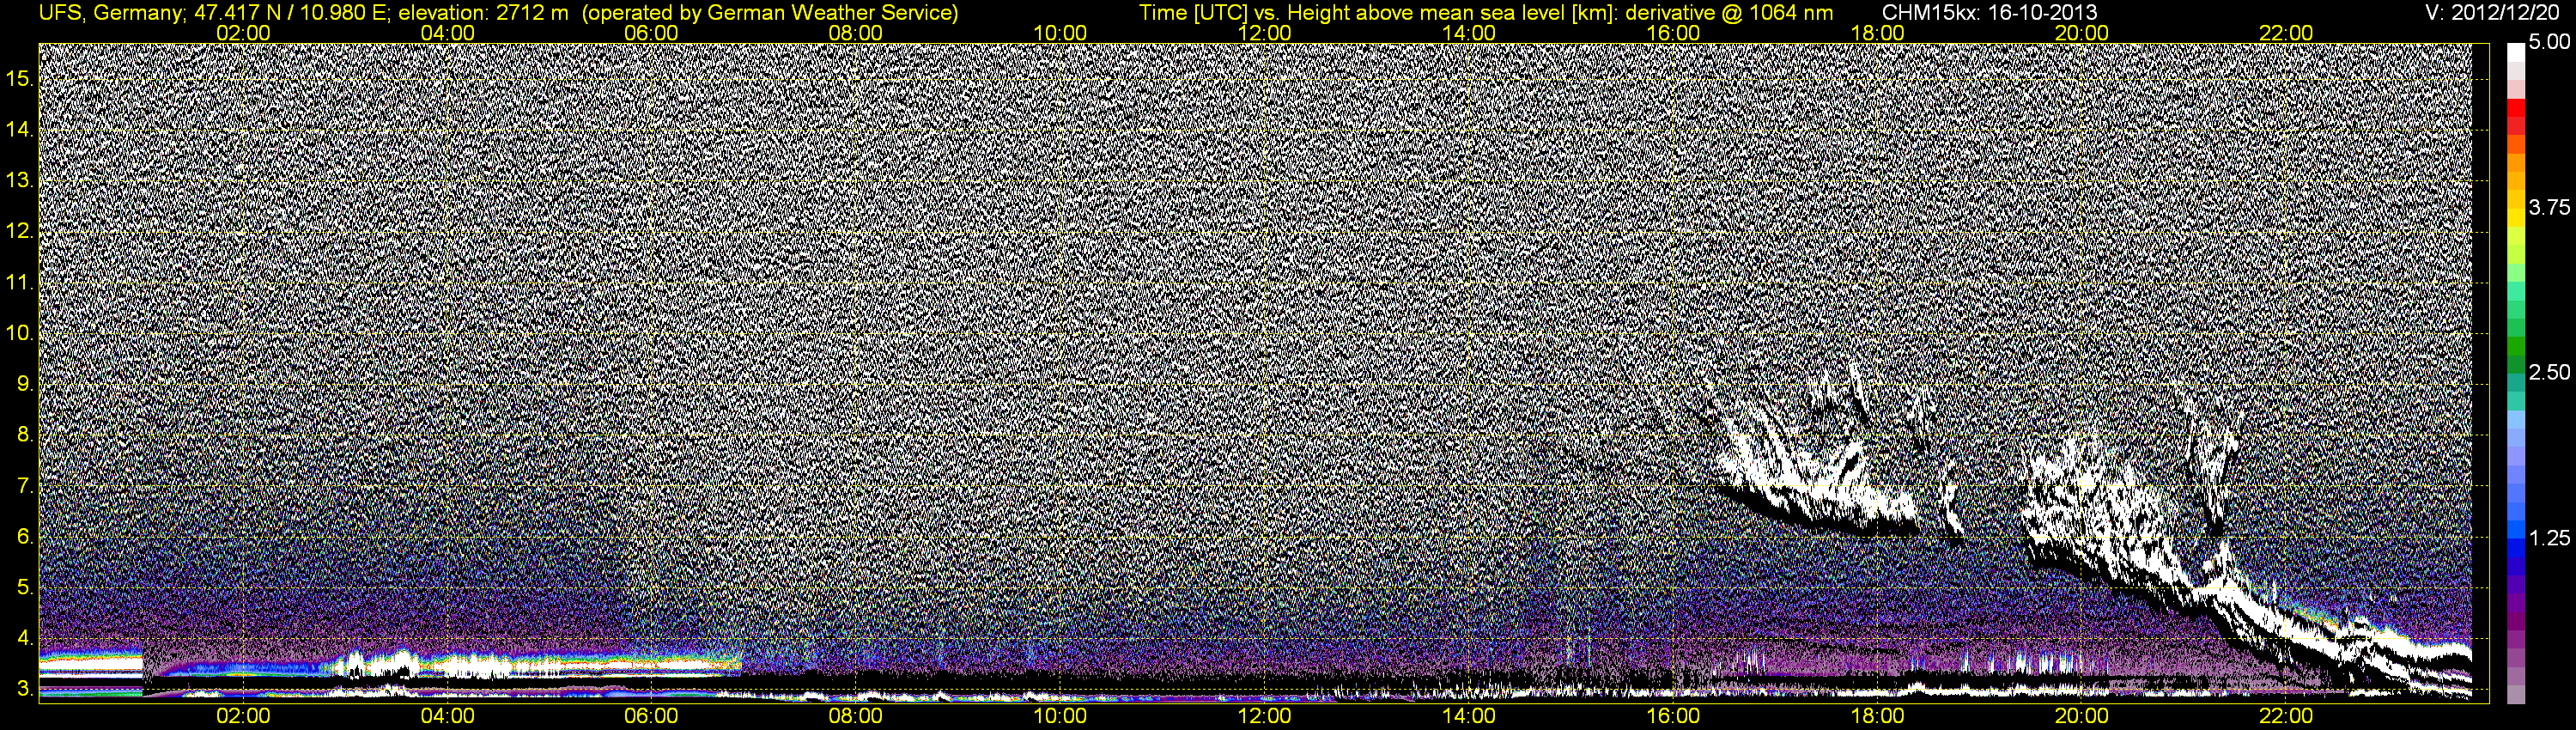Viewport: 2576px width, 730px height.
Task: Click the '15.' height axis label
Action: pyautogui.click(x=20, y=78)
